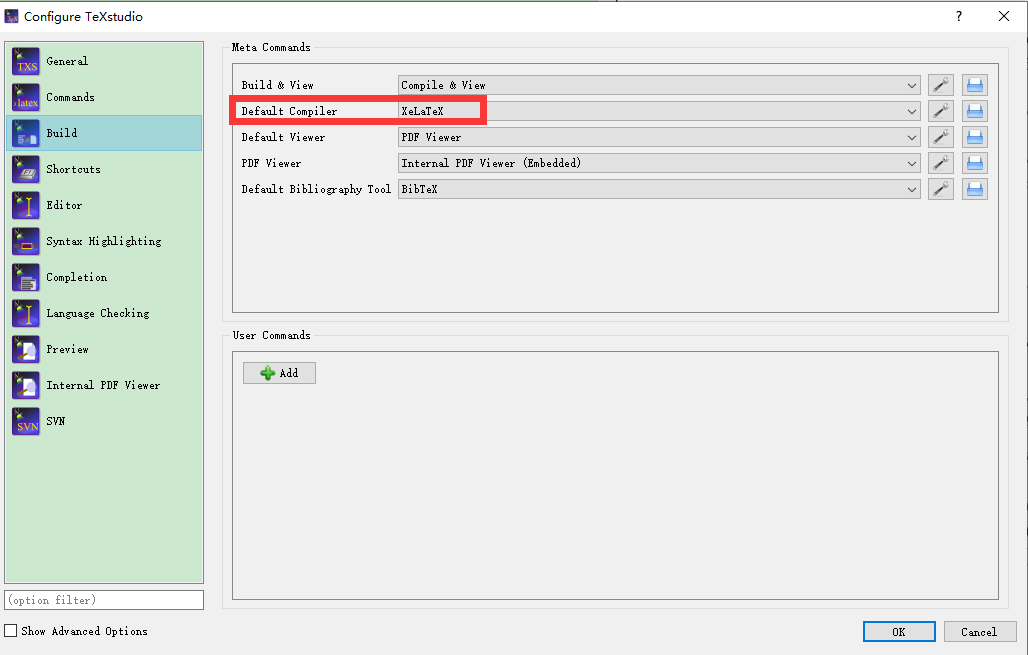Click the blue icon in Build & View row

point(975,85)
